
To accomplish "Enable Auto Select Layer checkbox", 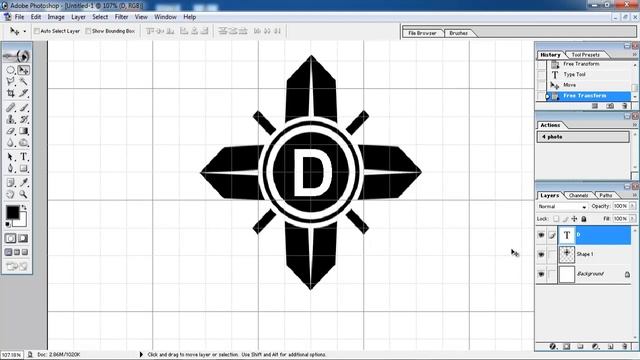I will point(37,31).
